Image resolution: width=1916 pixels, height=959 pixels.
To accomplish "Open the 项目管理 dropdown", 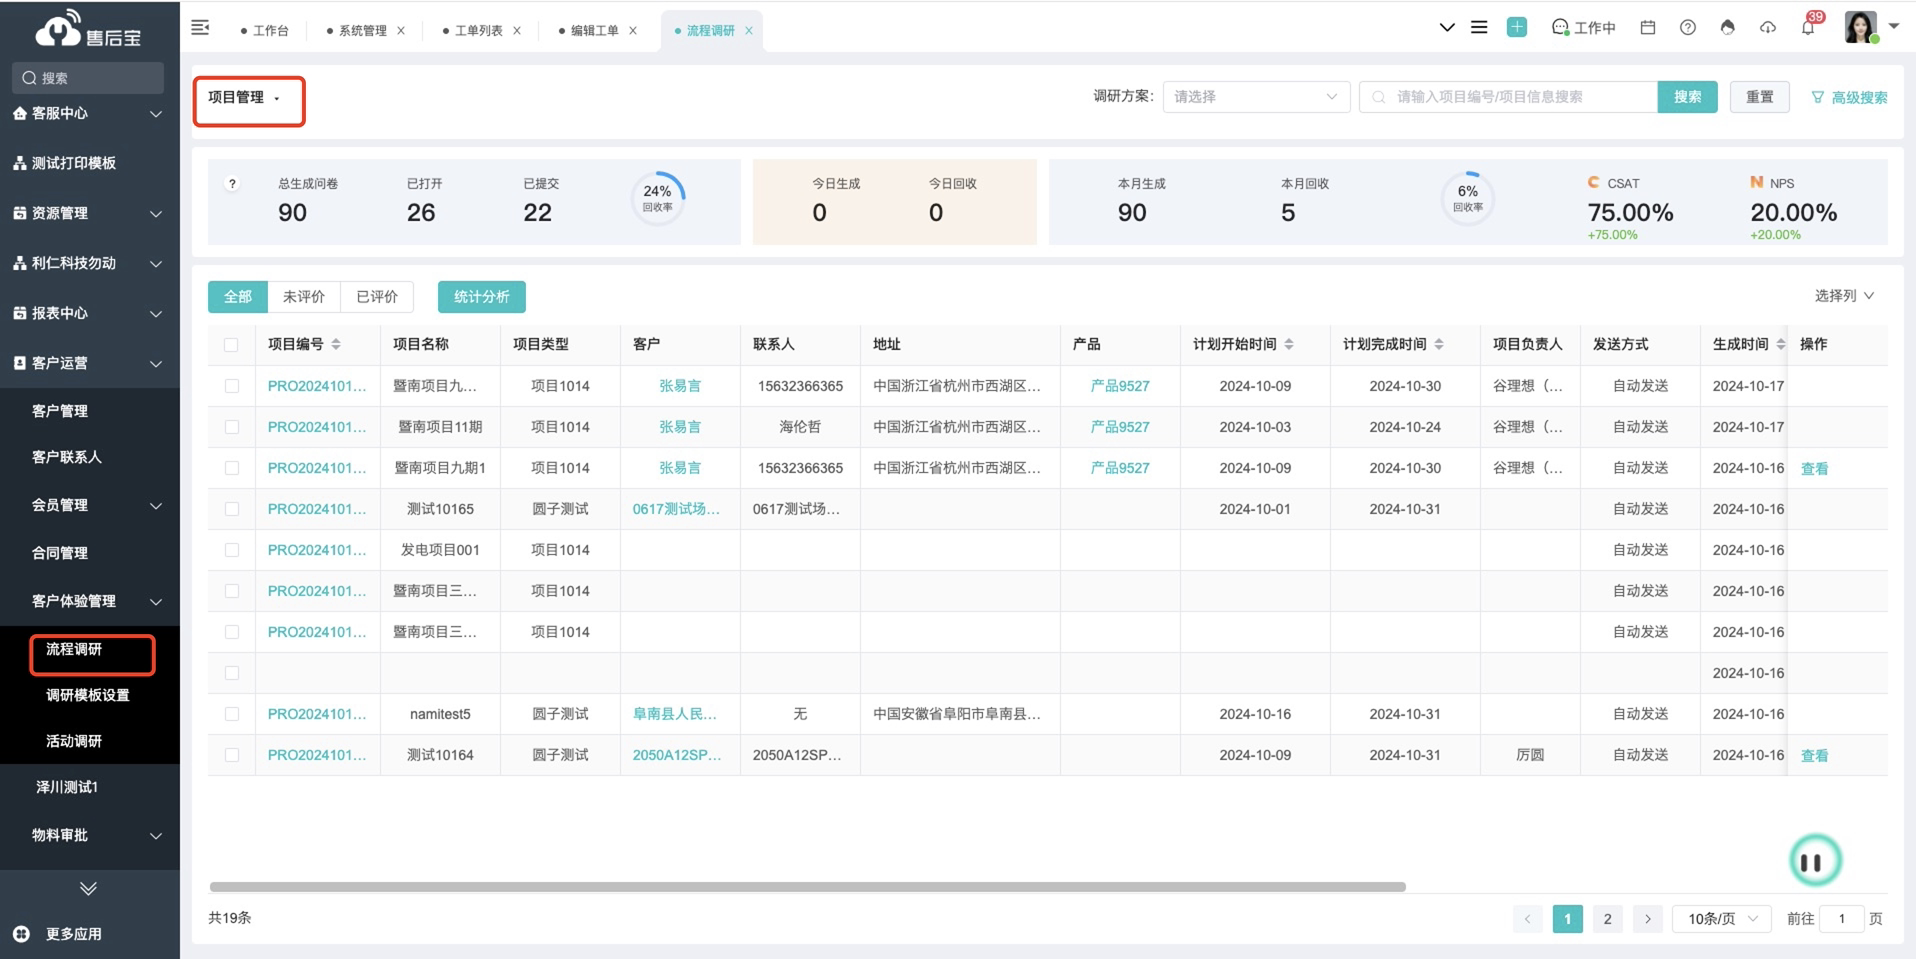I will pos(245,98).
